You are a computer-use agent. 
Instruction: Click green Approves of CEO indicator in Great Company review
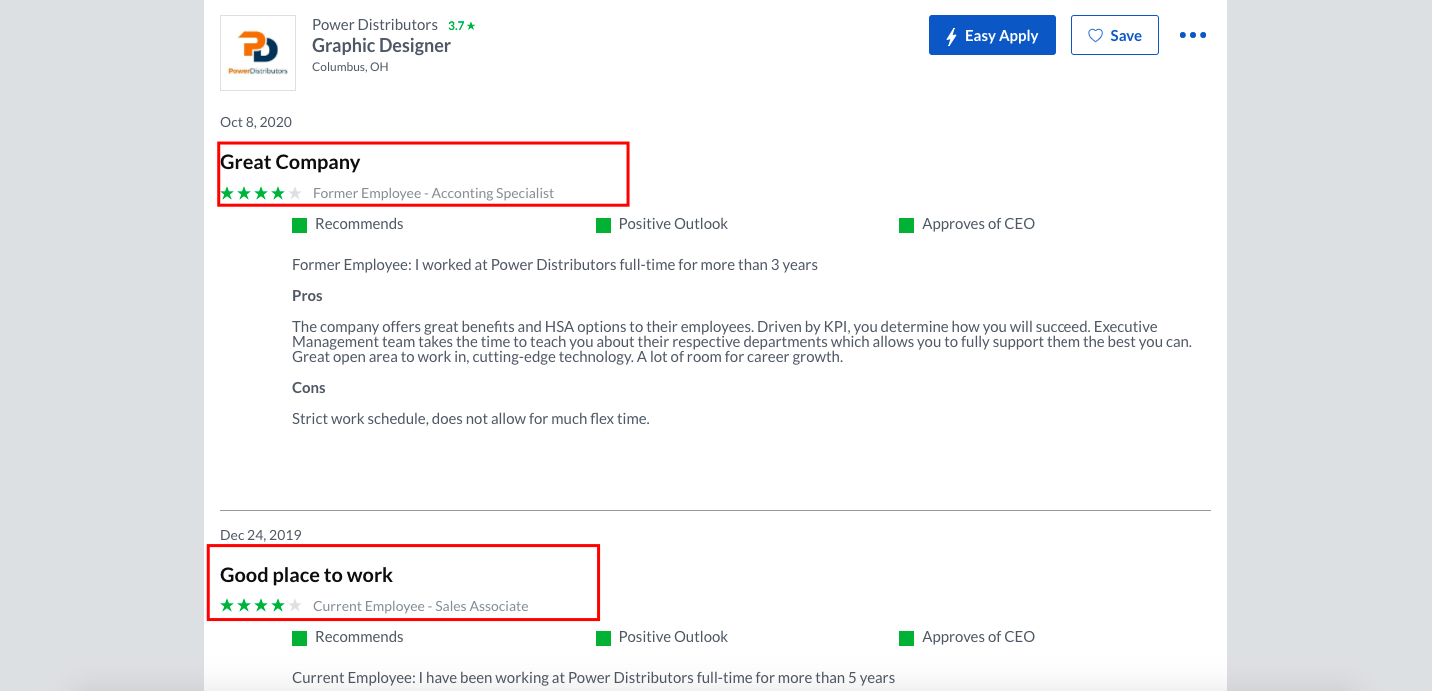pos(906,225)
